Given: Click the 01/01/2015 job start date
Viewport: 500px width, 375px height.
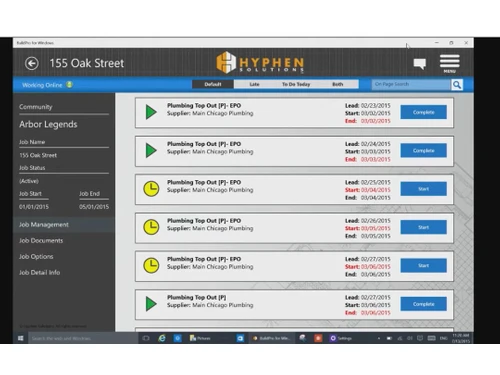Looking at the screenshot, I should 34,207.
